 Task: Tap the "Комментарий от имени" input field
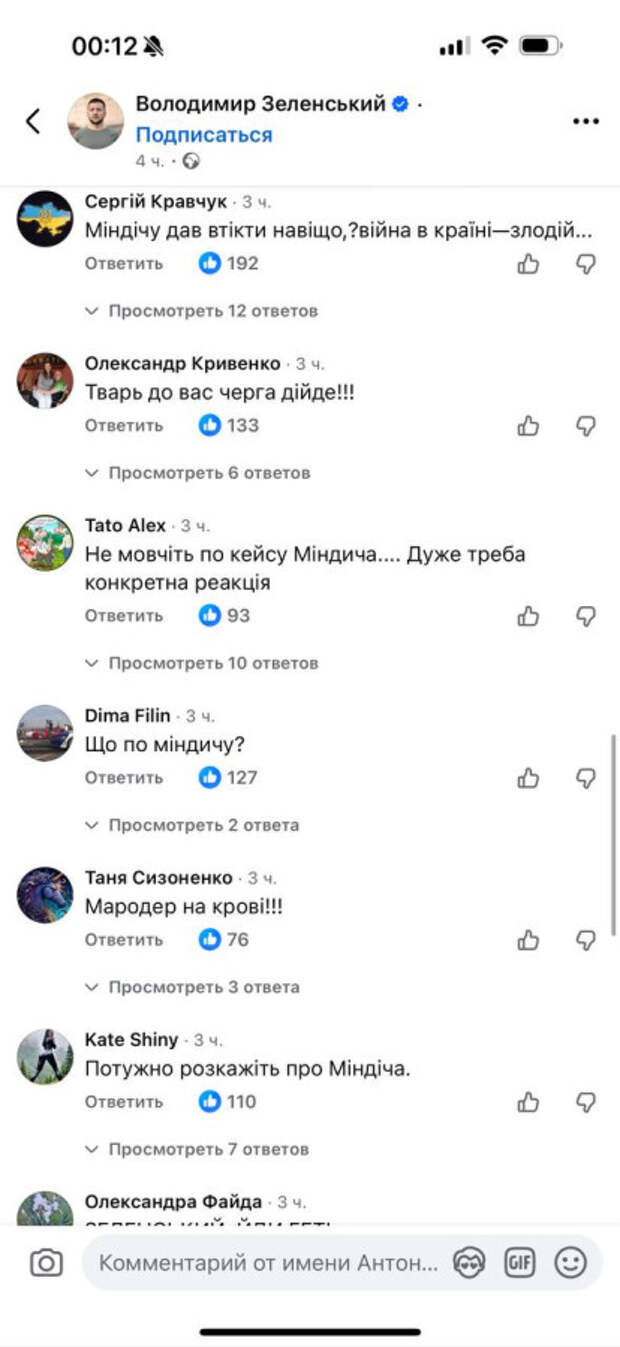point(270,1263)
